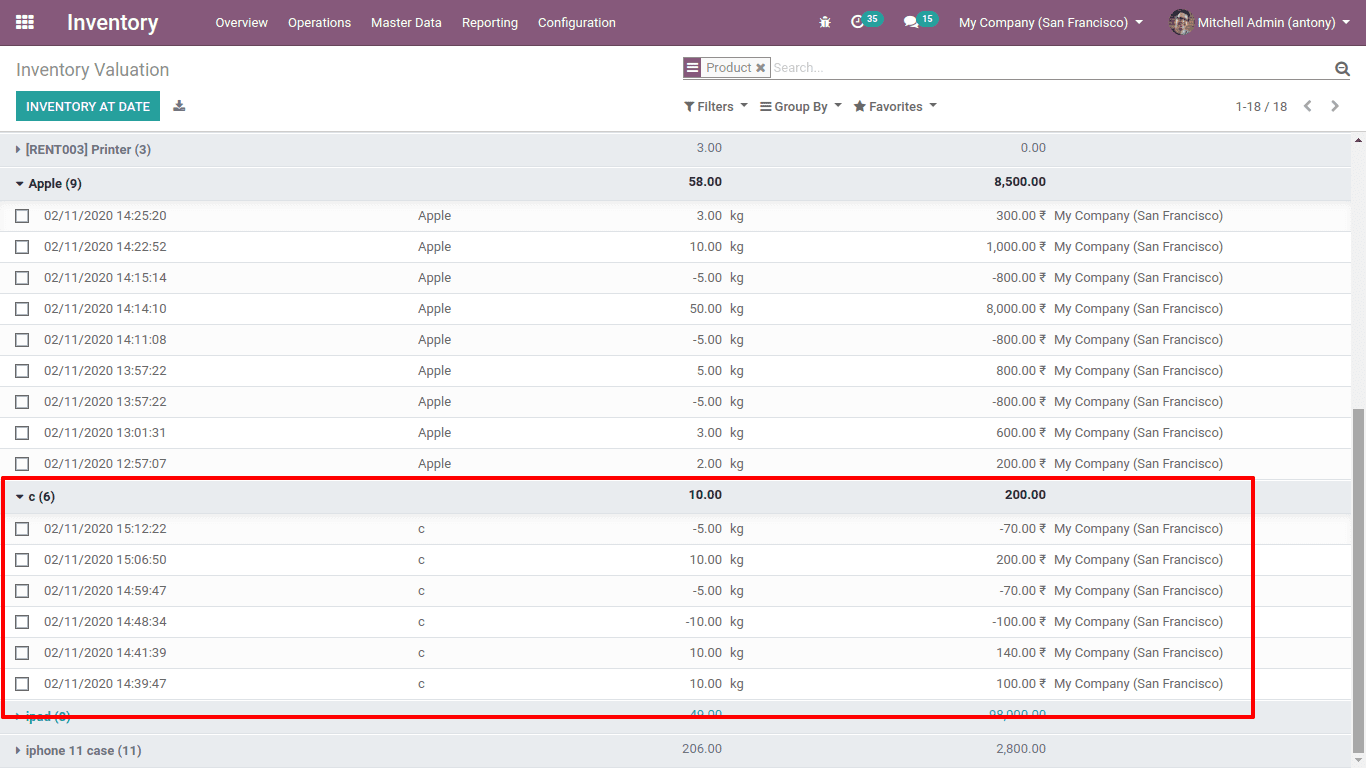The width and height of the screenshot is (1366, 768).
Task: Open the Operations menu
Action: (319, 22)
